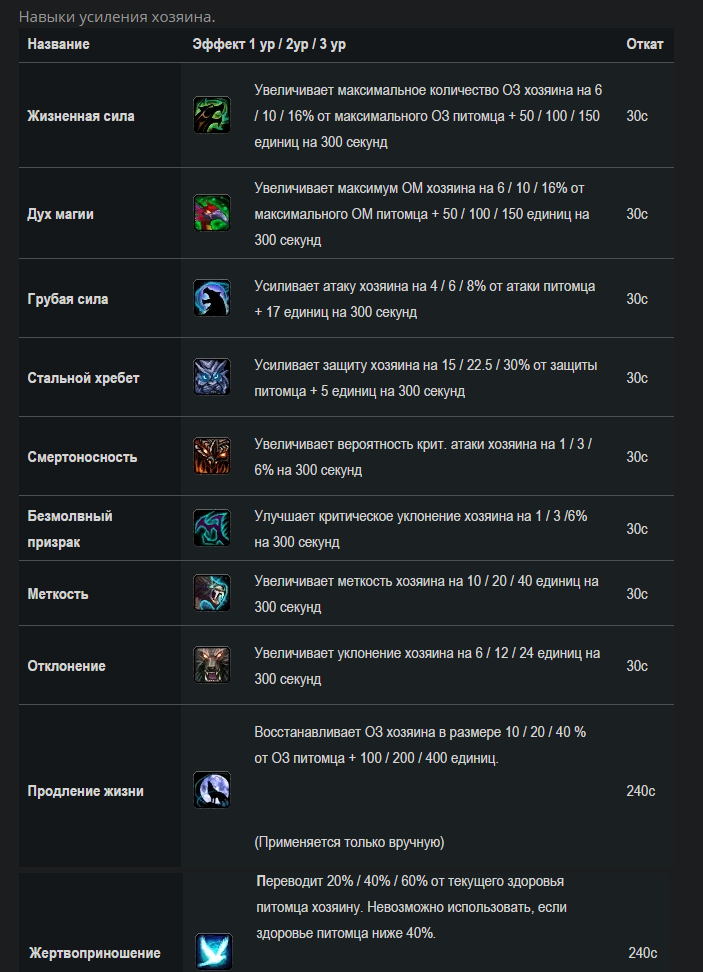This screenshot has width=703, height=972.
Task: Select the Меткость skill icon
Action: pos(212,593)
